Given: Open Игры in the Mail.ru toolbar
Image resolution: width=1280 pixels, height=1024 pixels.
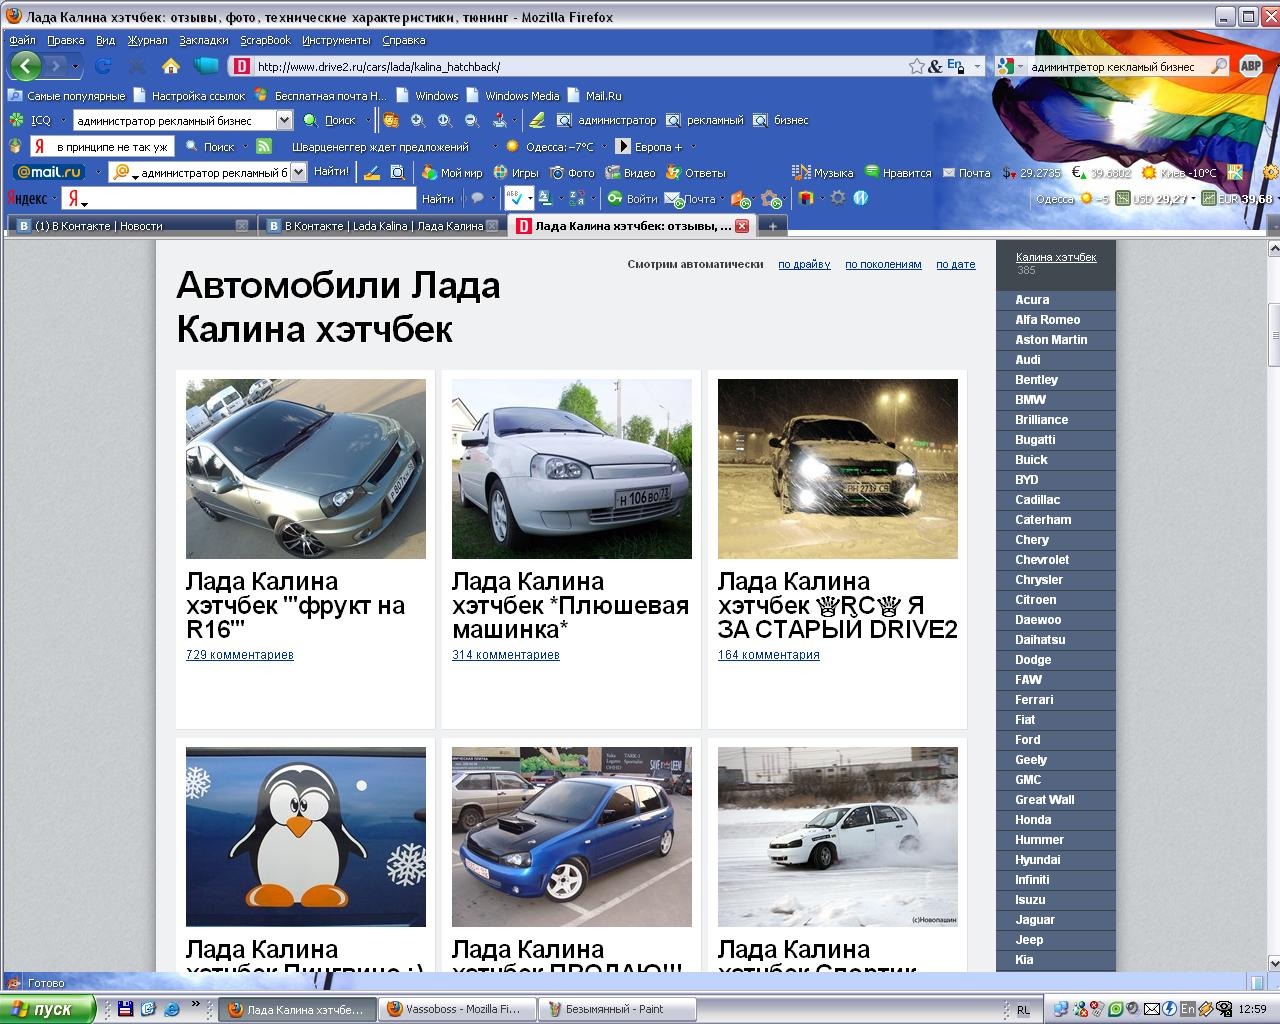Looking at the screenshot, I should tap(516, 173).
